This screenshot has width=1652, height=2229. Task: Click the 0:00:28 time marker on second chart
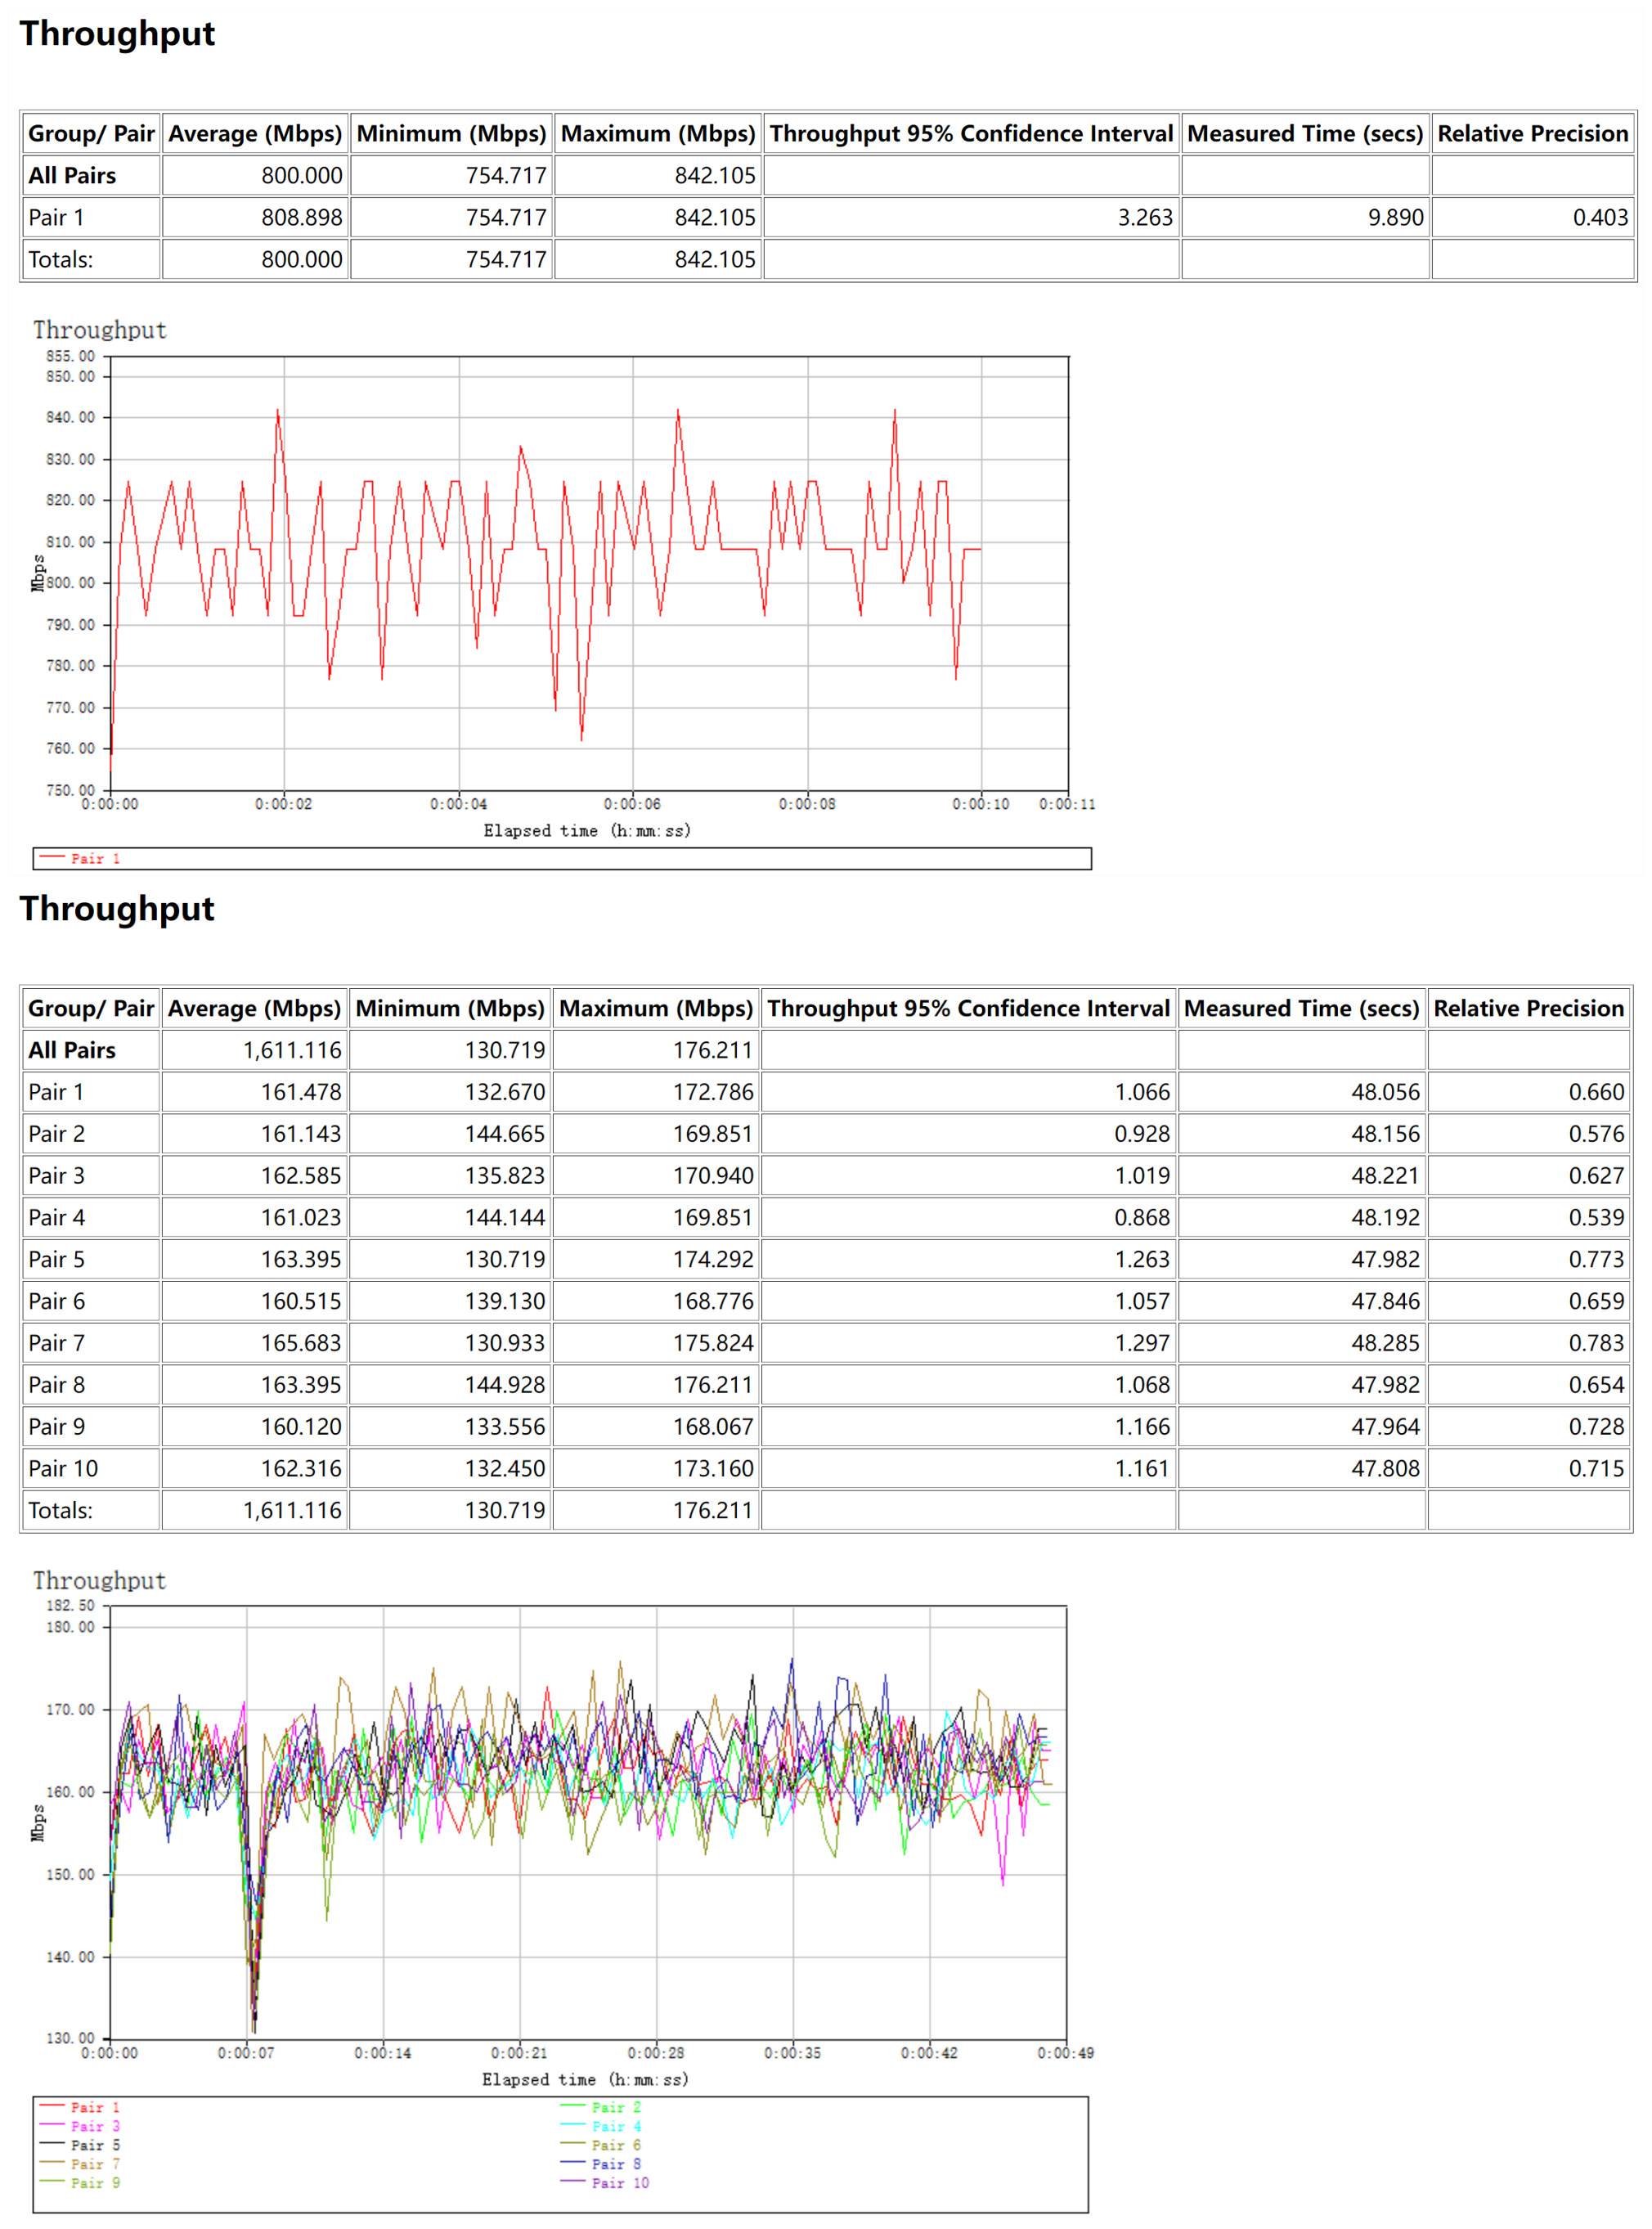tap(656, 2053)
